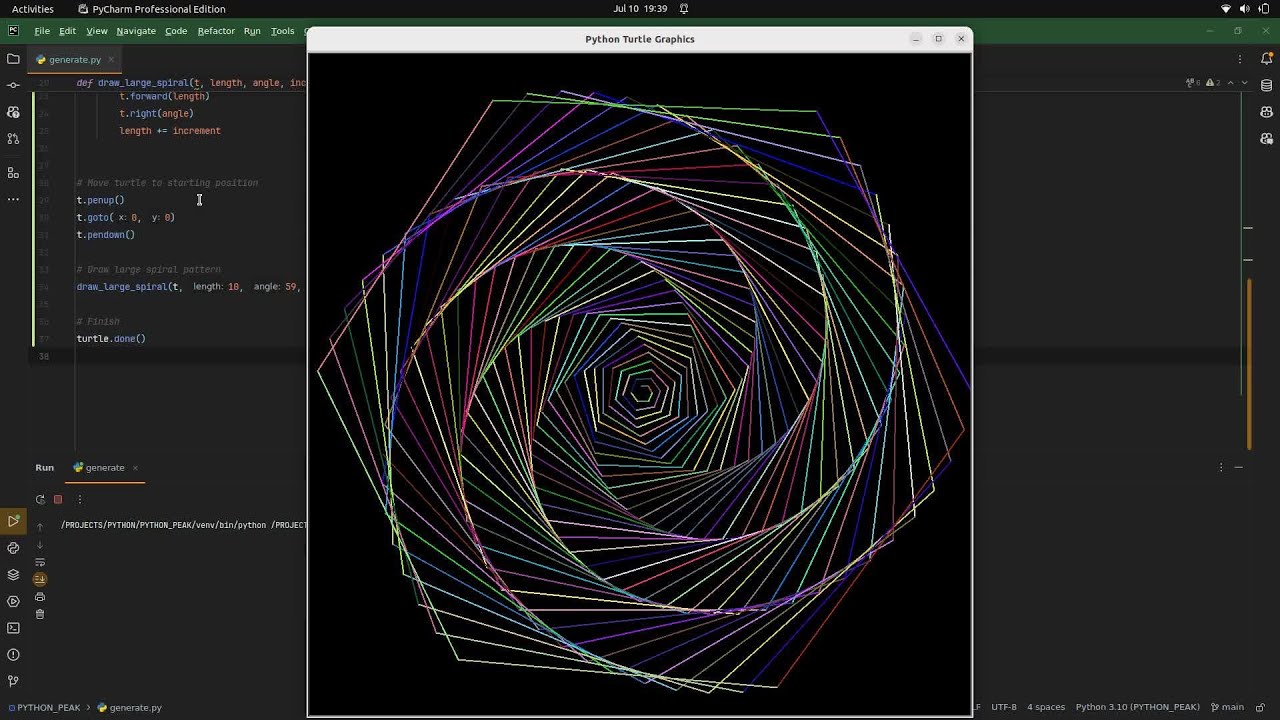Open Wi-Fi network indicator in top bar
1280x720 pixels.
tap(1226, 9)
